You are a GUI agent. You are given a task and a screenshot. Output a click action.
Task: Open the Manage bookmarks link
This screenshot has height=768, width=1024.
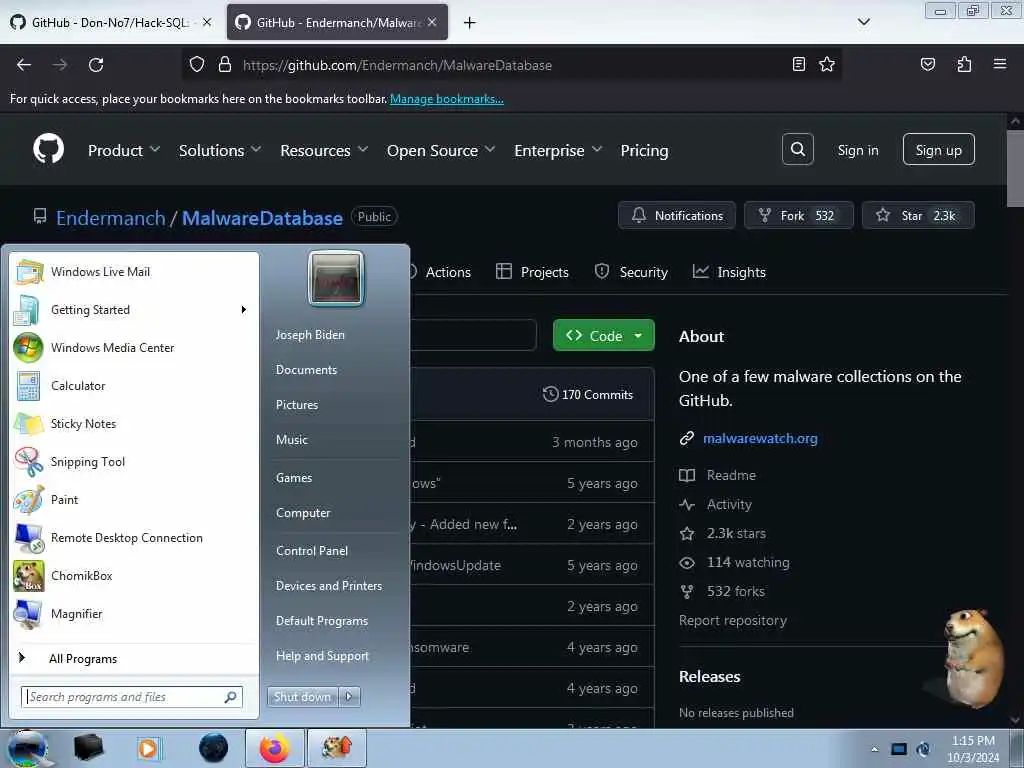pyautogui.click(x=447, y=99)
